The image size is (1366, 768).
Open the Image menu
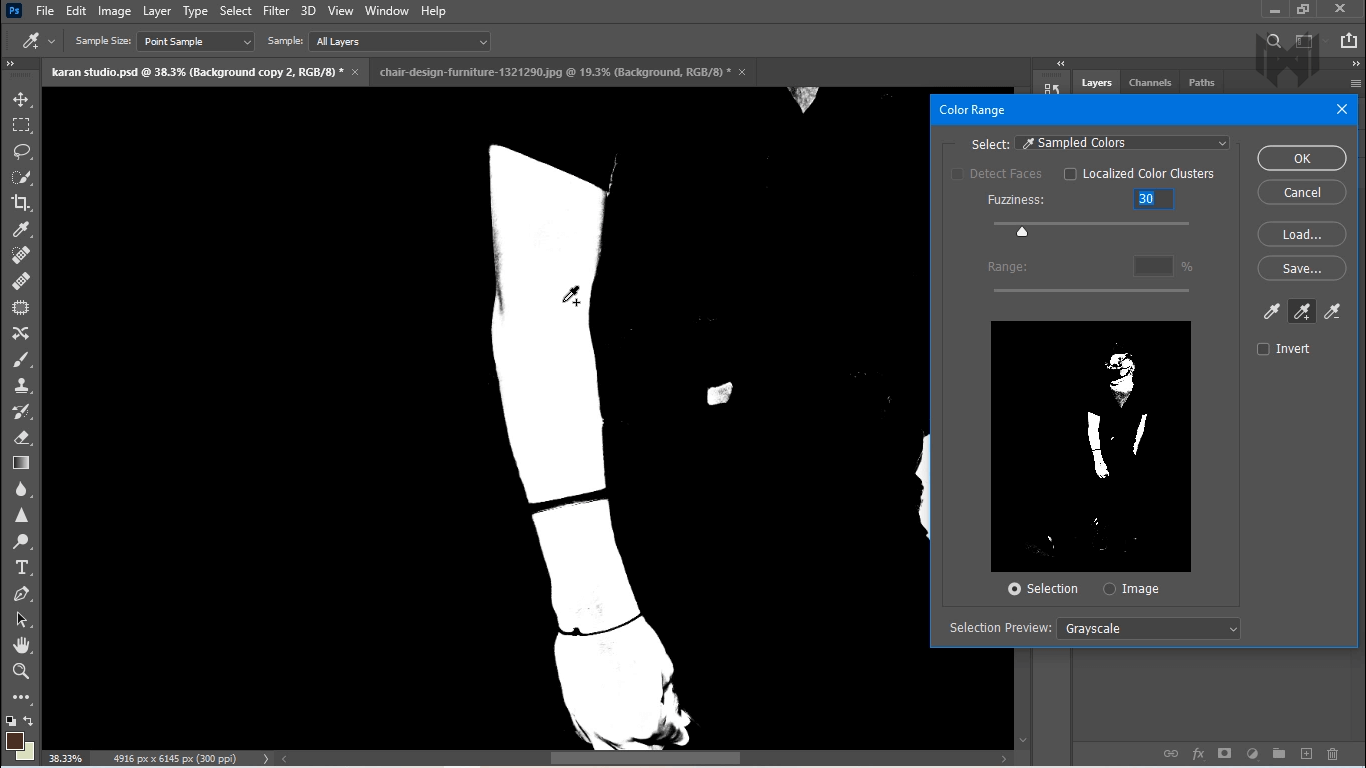(114, 11)
